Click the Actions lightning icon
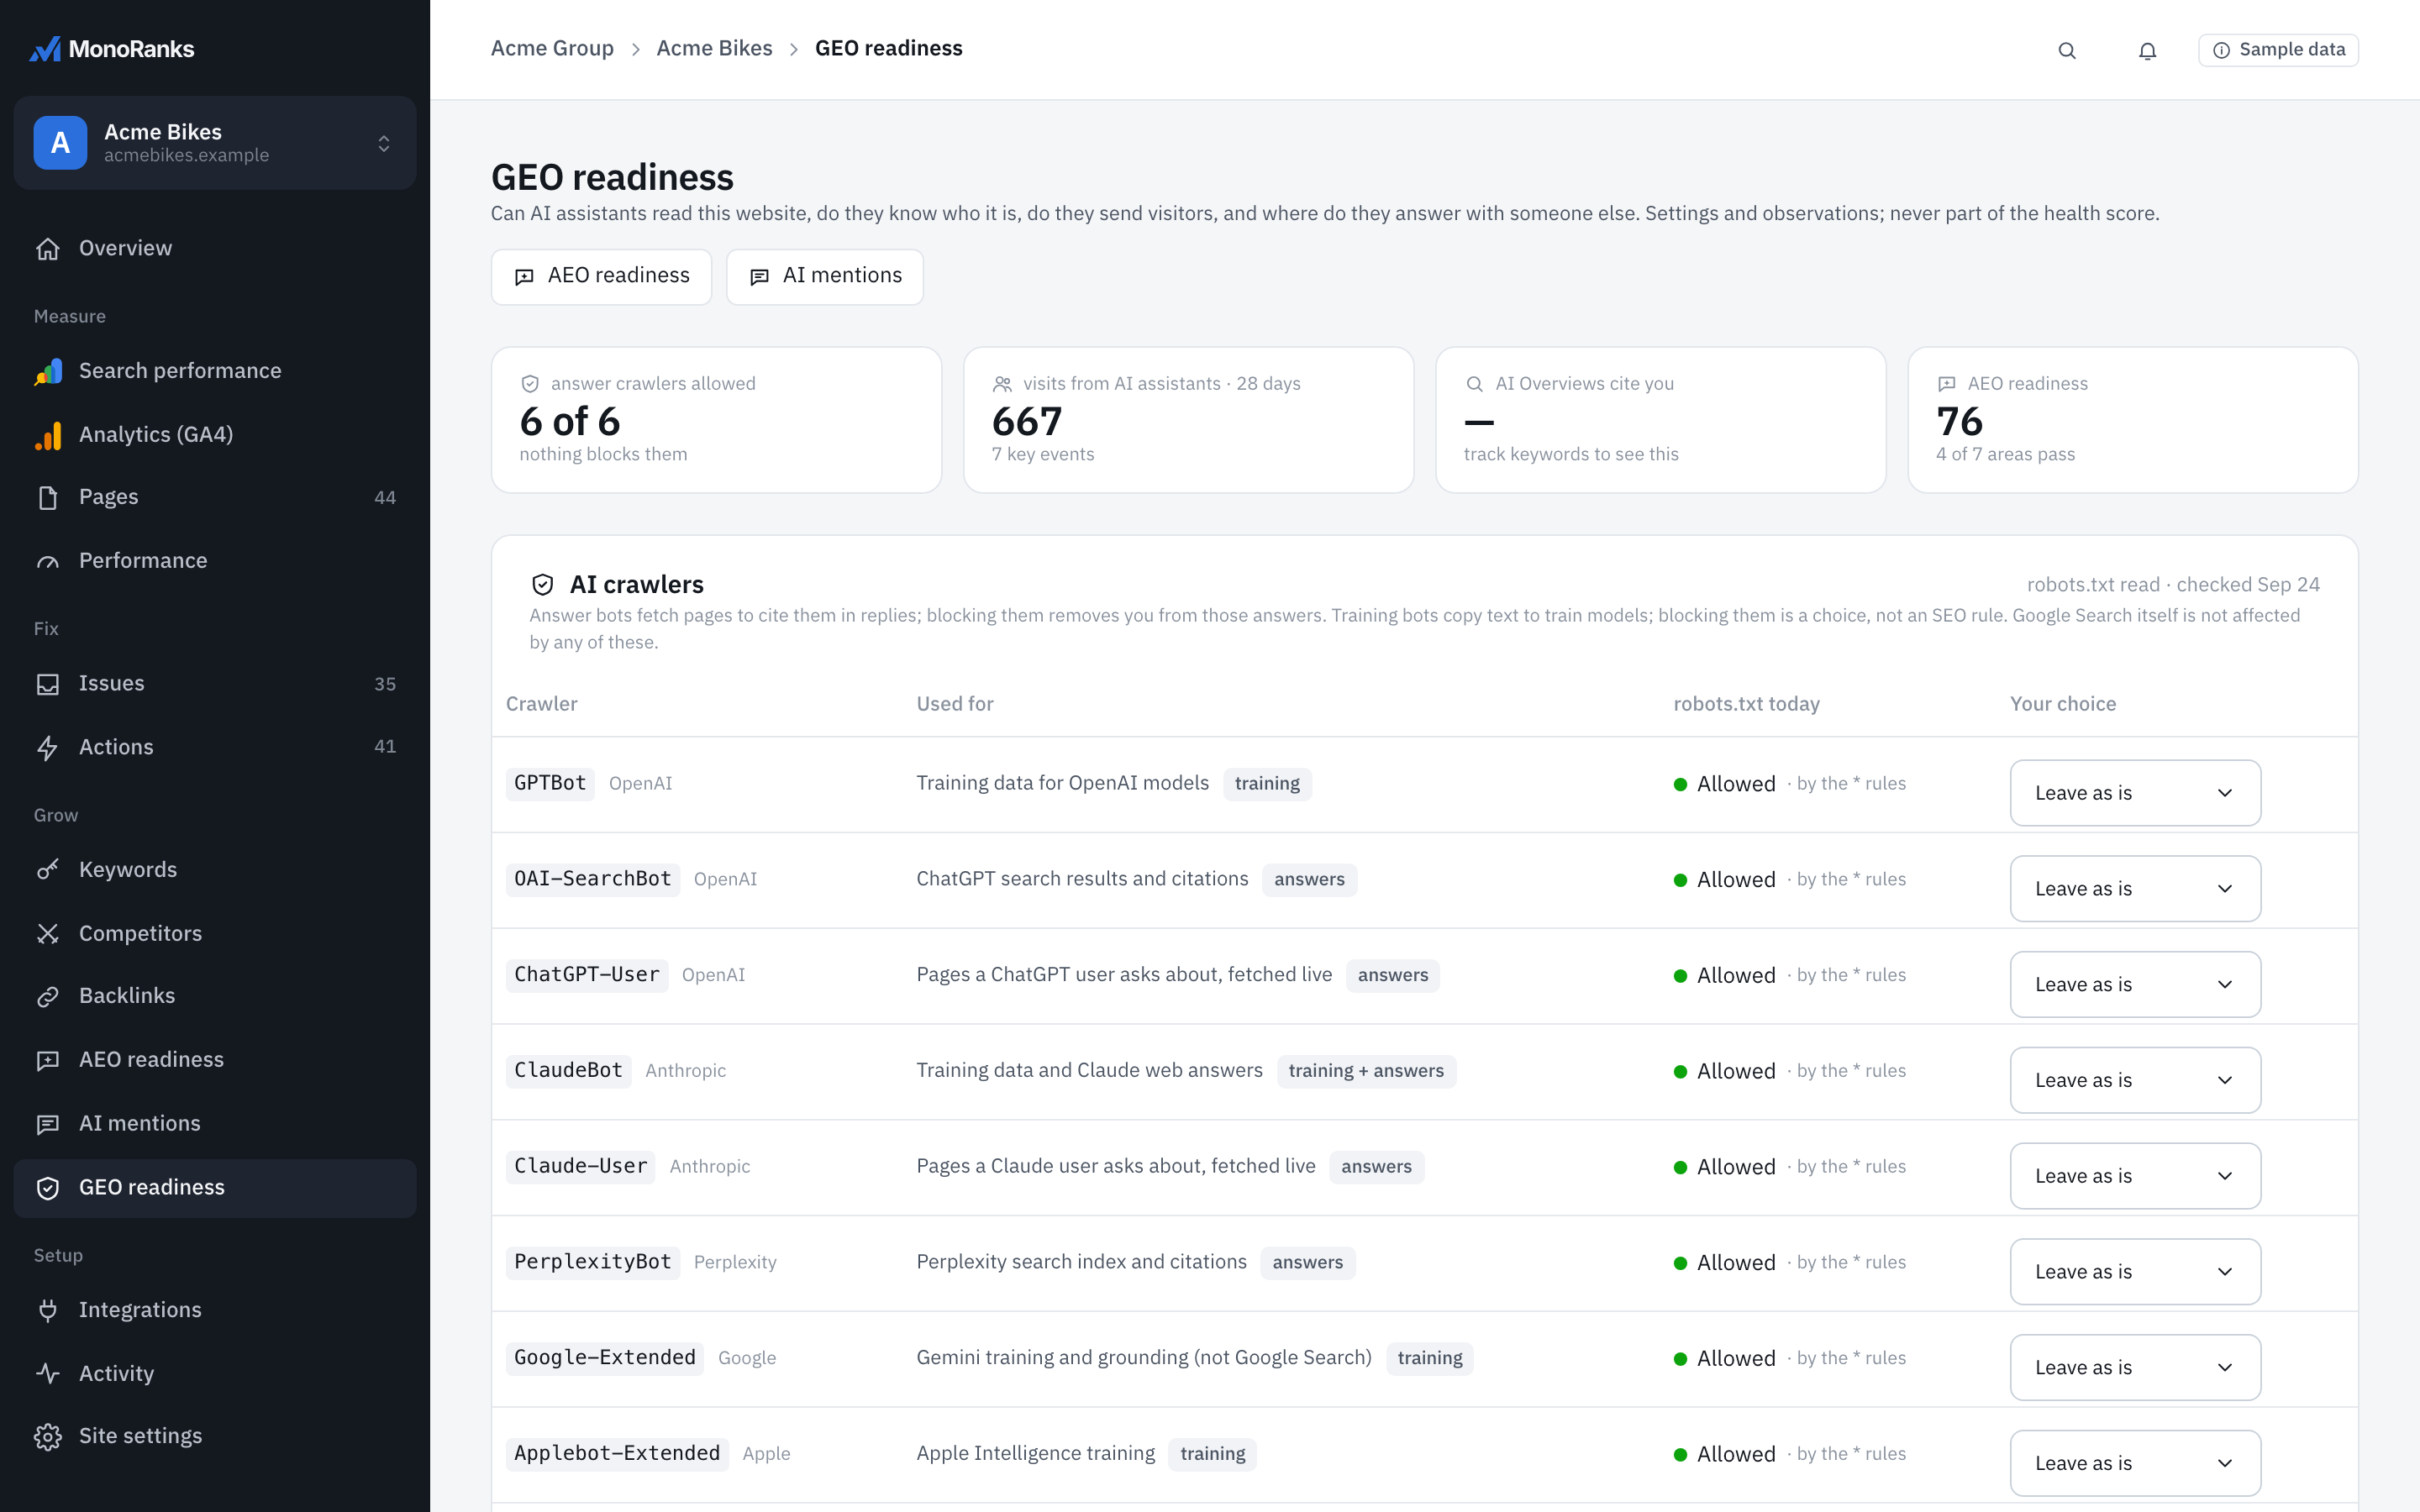Screen dimensions: 2420x1512 (x=48, y=748)
